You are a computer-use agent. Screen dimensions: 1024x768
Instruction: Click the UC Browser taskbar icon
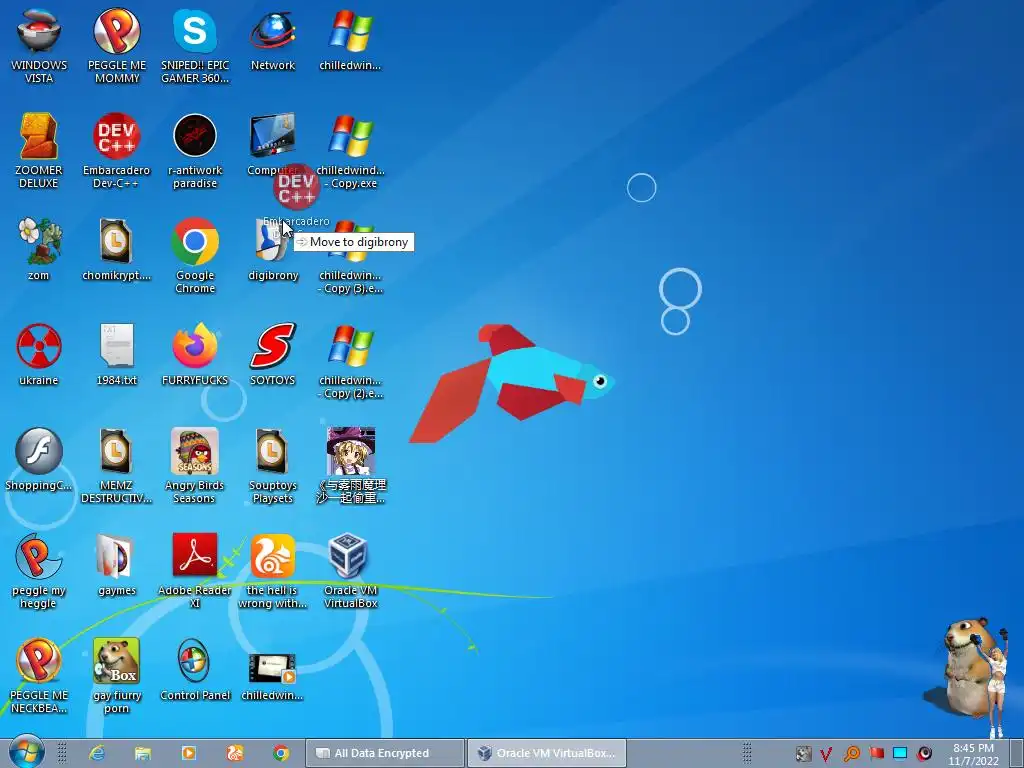click(235, 753)
